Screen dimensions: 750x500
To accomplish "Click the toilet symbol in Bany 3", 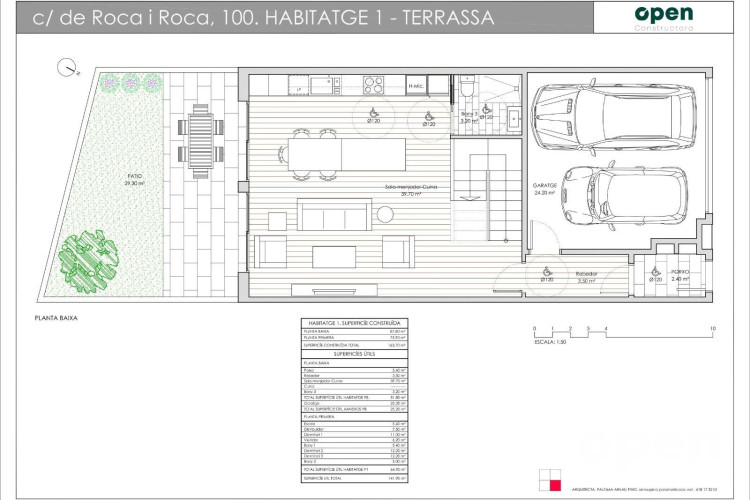I will [468, 91].
